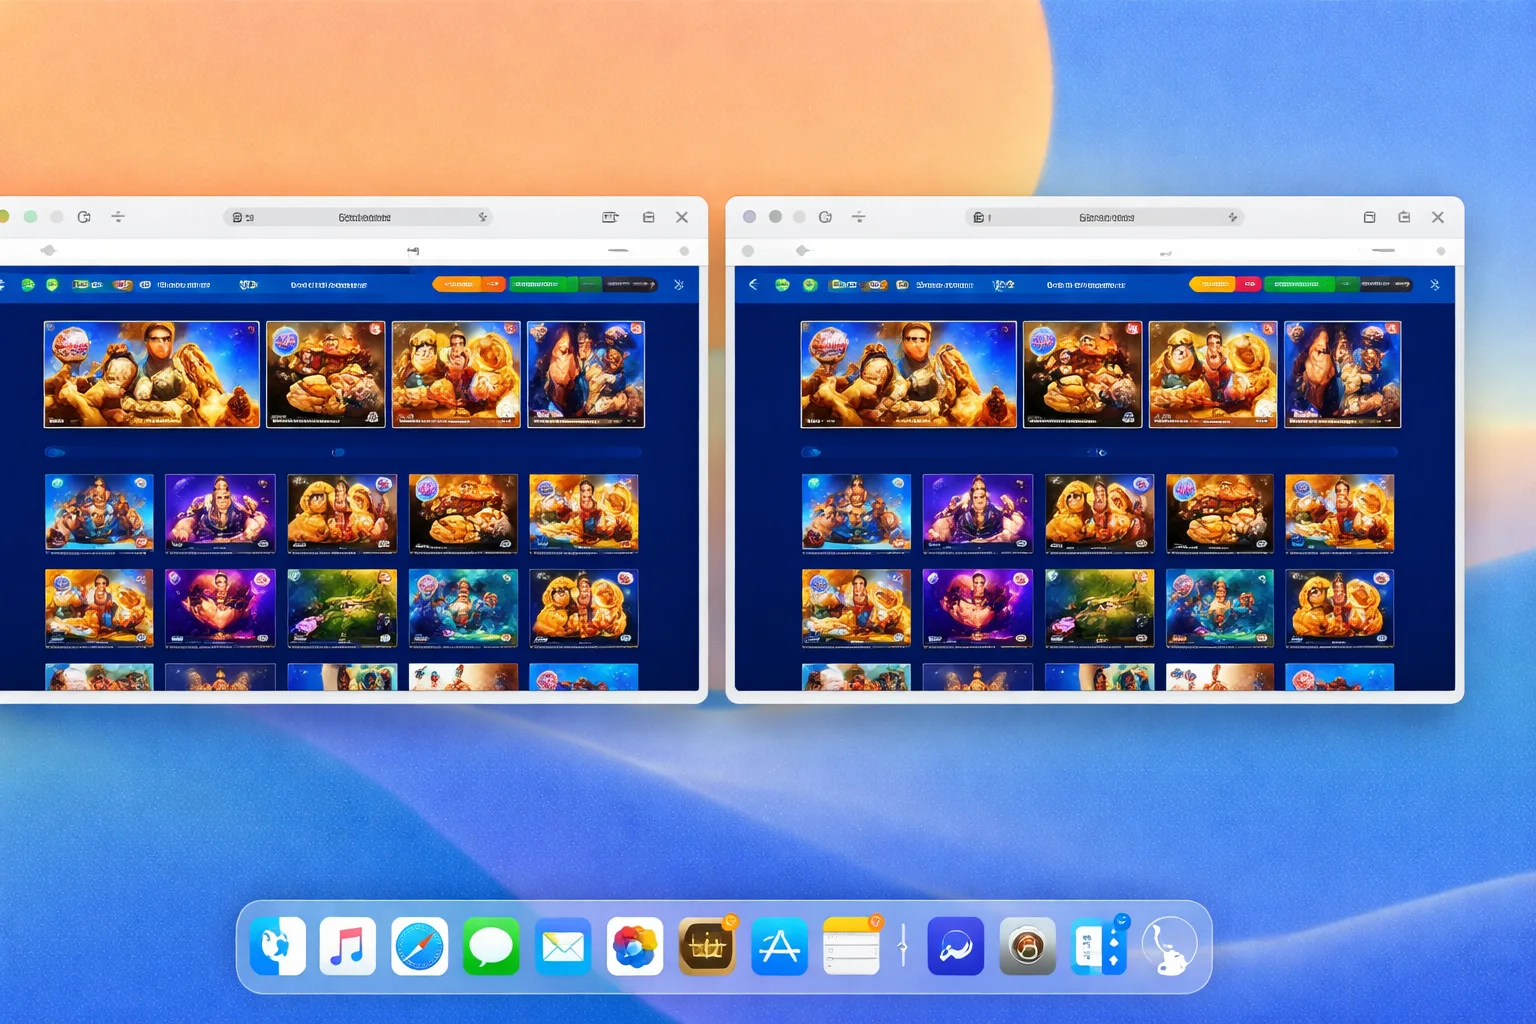This screenshot has height=1024, width=1536.
Task: Open the Photos app in the dock
Action: (635, 945)
